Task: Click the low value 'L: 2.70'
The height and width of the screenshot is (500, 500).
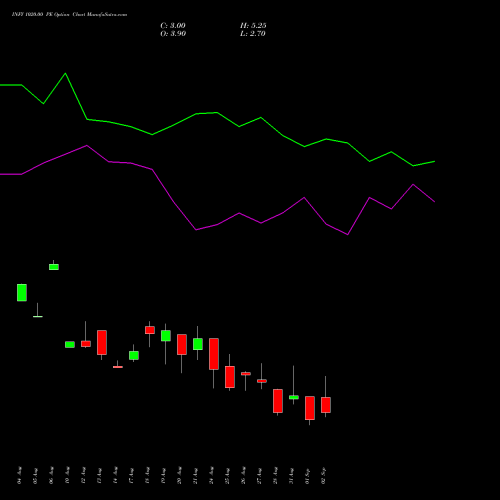Action: (253, 34)
